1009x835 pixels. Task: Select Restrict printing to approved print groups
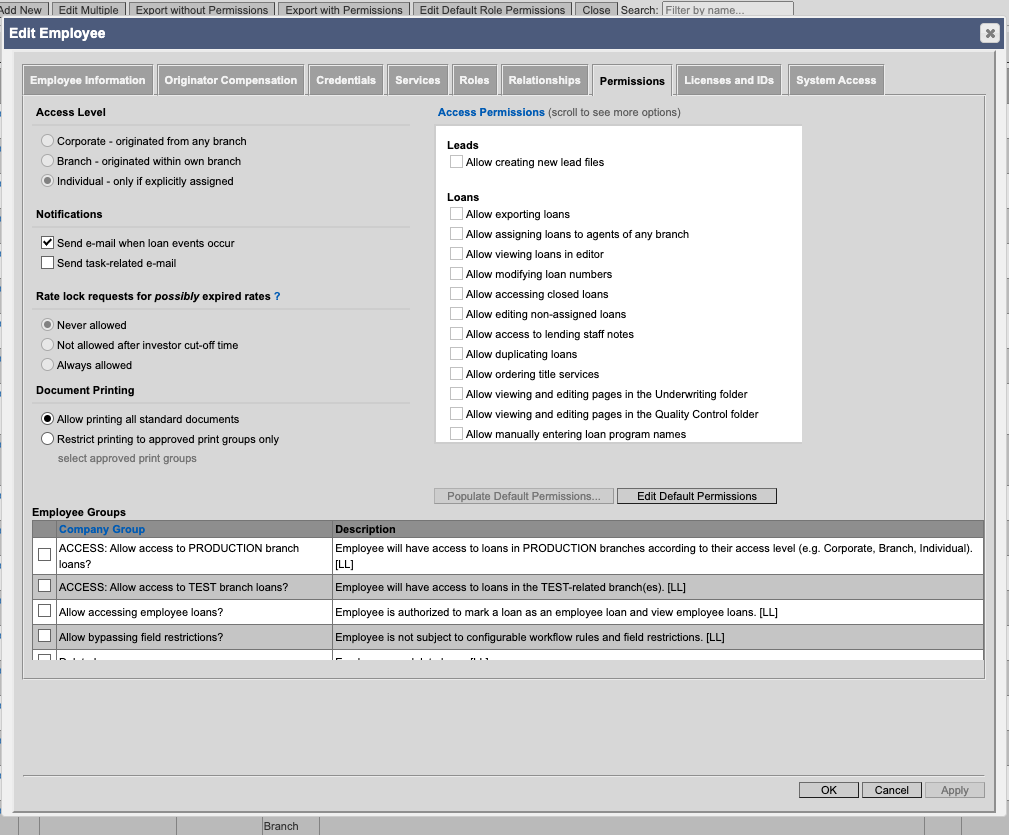point(47,439)
